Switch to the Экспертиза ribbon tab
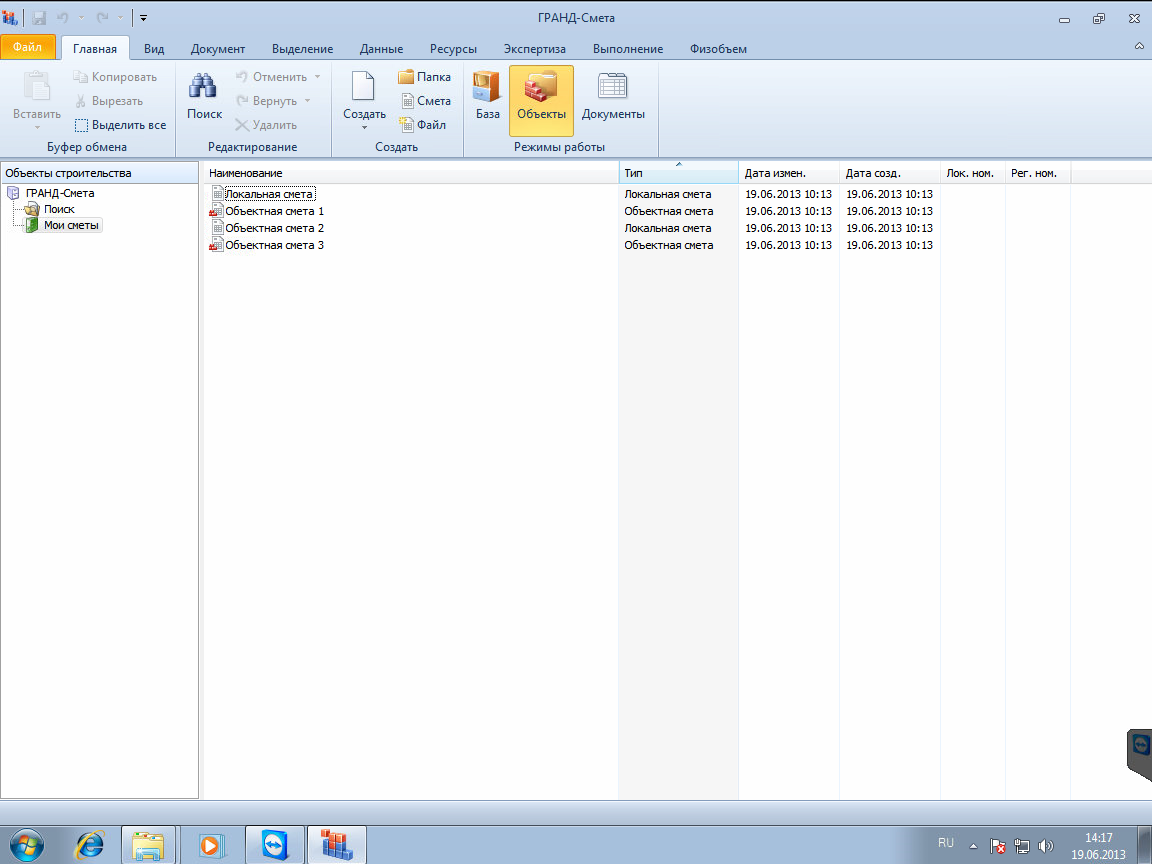The width and height of the screenshot is (1152, 864). [534, 49]
